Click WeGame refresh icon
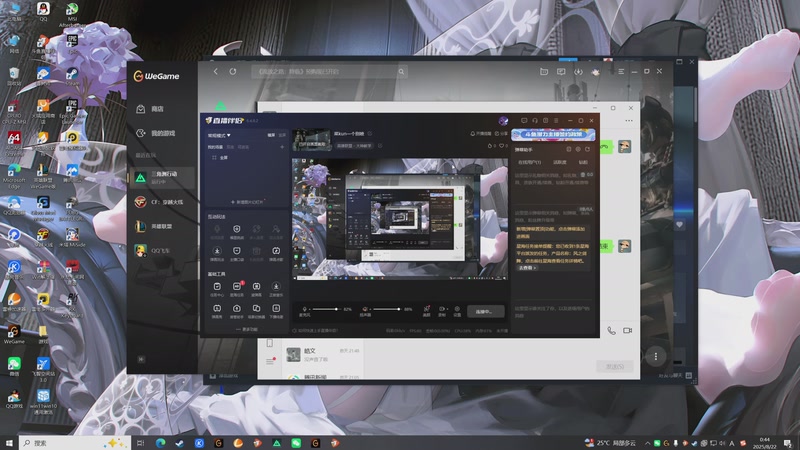The height and width of the screenshot is (450, 800). point(233,71)
